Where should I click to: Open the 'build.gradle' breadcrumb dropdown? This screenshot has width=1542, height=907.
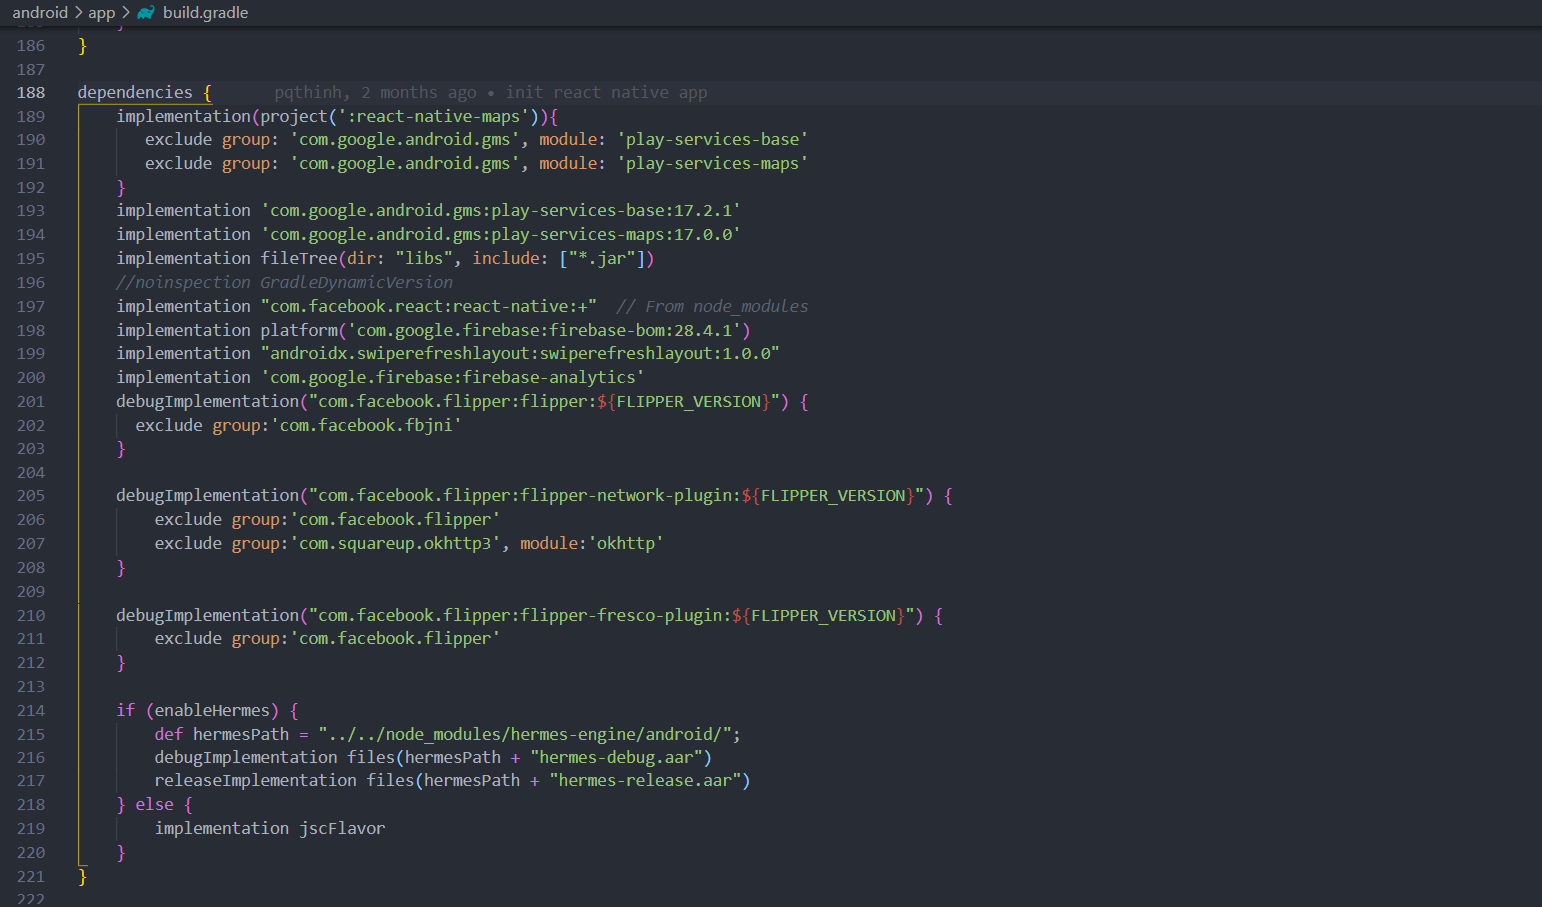point(207,13)
